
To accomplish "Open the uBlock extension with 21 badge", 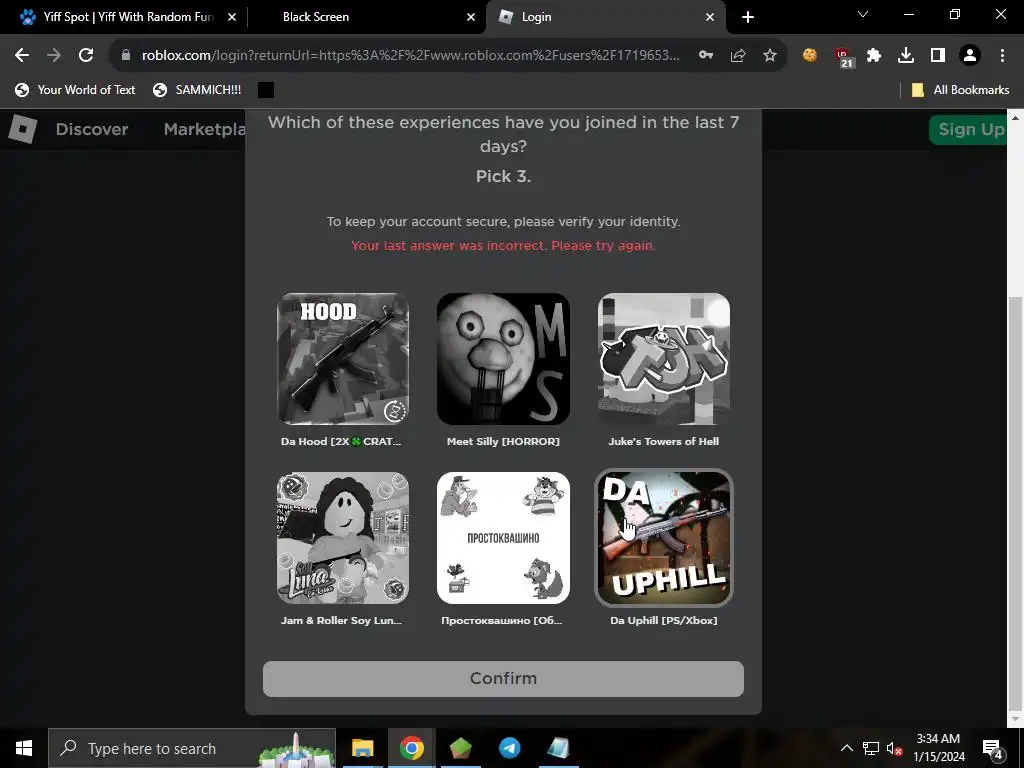I will [843, 57].
